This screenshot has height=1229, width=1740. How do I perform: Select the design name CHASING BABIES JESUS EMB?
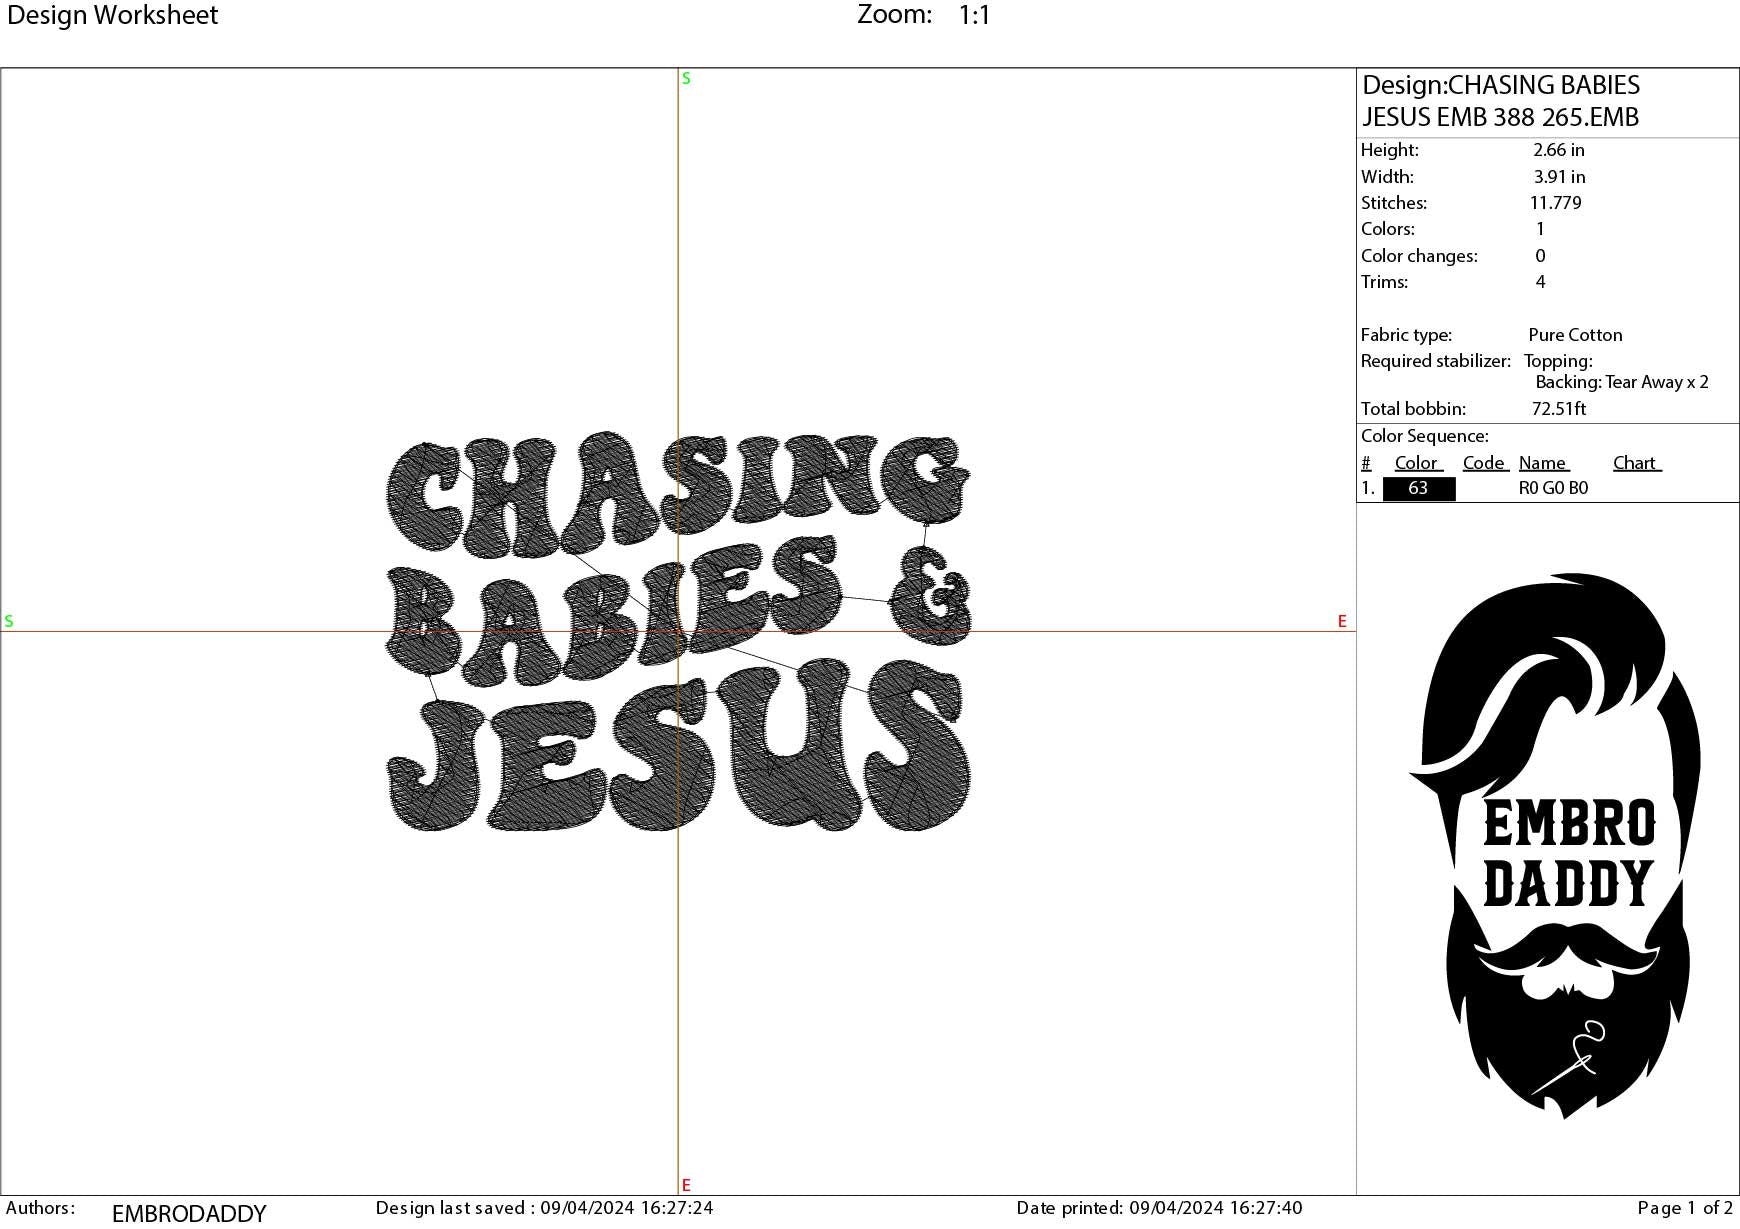[1501, 101]
